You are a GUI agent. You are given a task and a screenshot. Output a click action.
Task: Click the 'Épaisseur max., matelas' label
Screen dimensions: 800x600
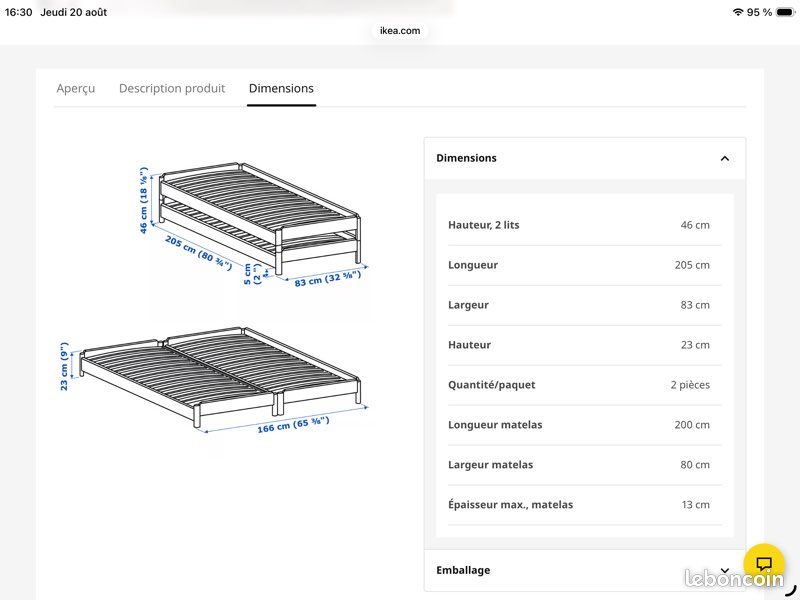coord(510,505)
